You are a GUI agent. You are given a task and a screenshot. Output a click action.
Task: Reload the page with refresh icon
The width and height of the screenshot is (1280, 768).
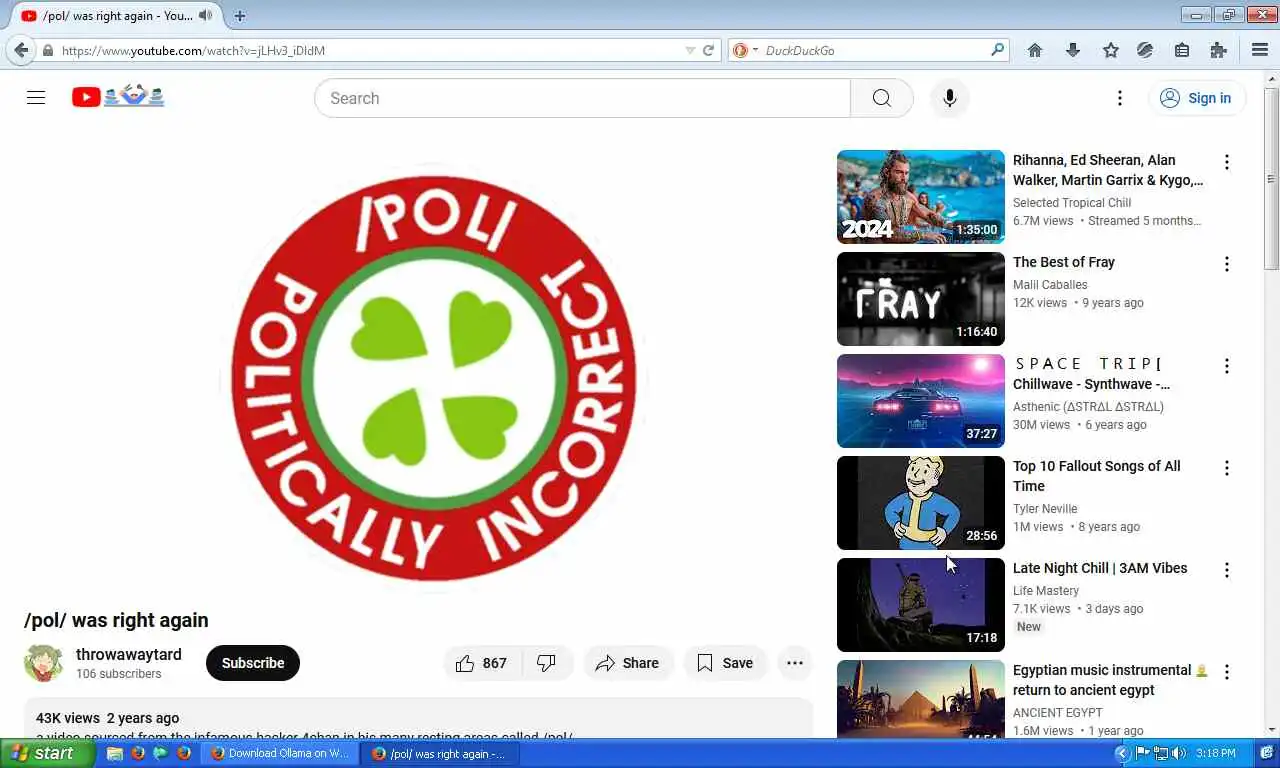tap(708, 50)
